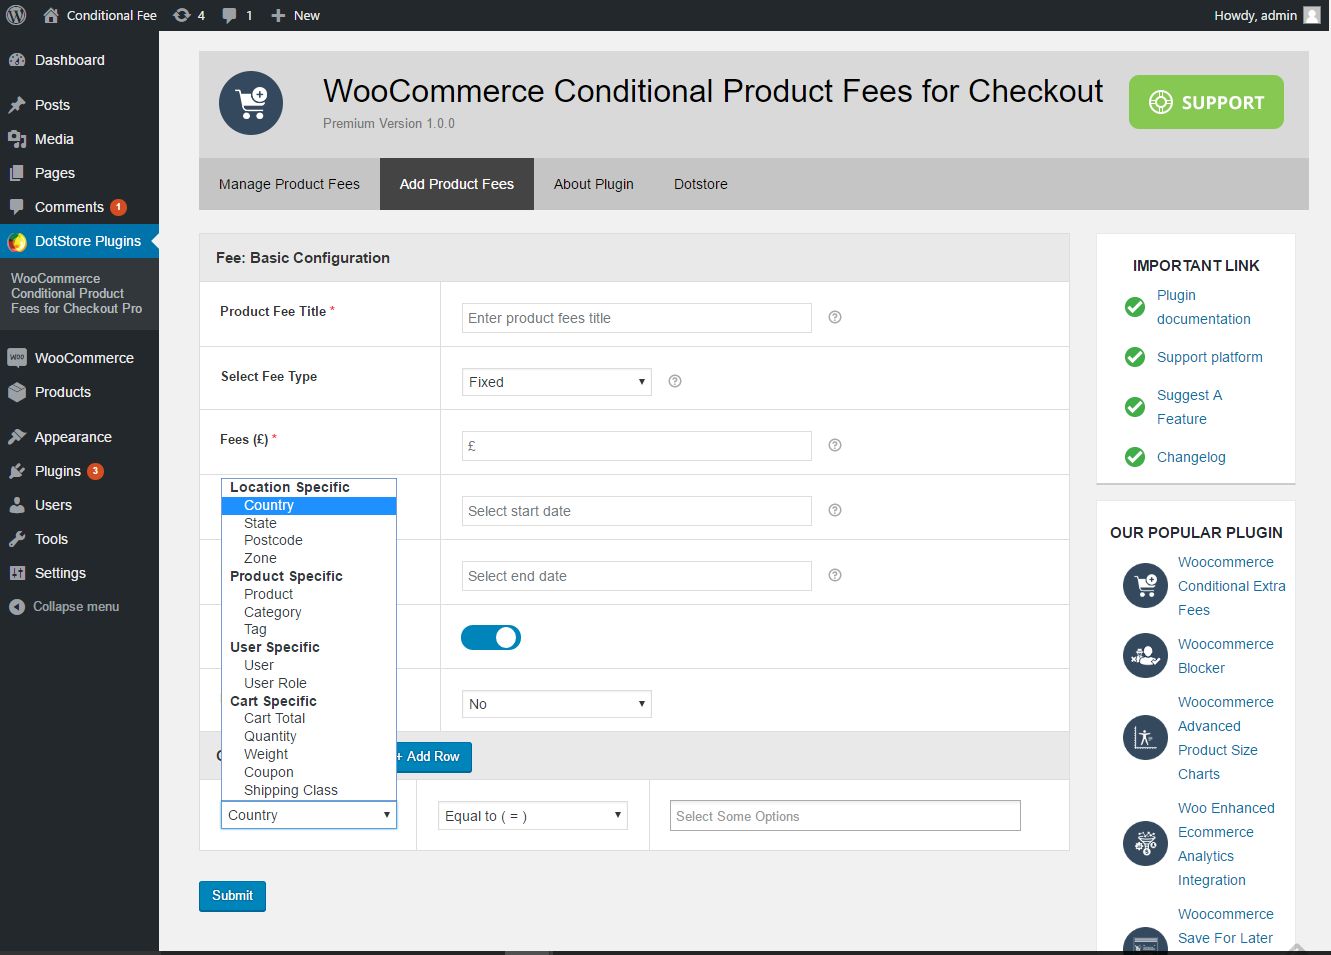1331x955 pixels.
Task: Click the plugin shopping cart logo
Action: click(251, 103)
